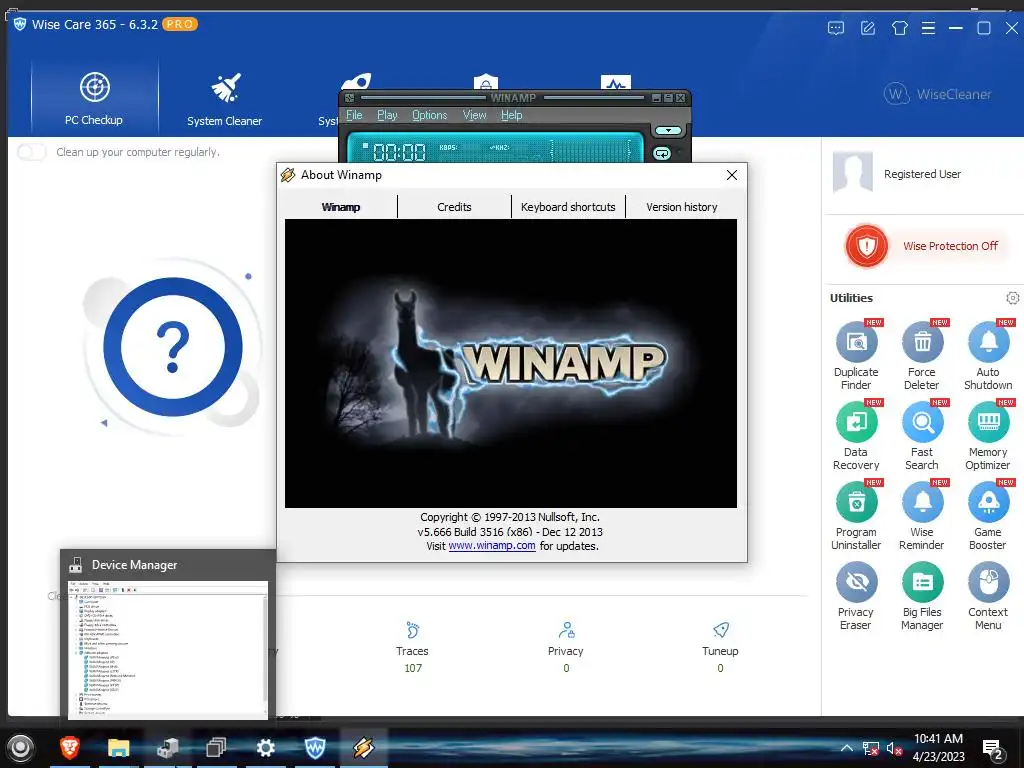Click the Traces footprint icon

click(412, 630)
